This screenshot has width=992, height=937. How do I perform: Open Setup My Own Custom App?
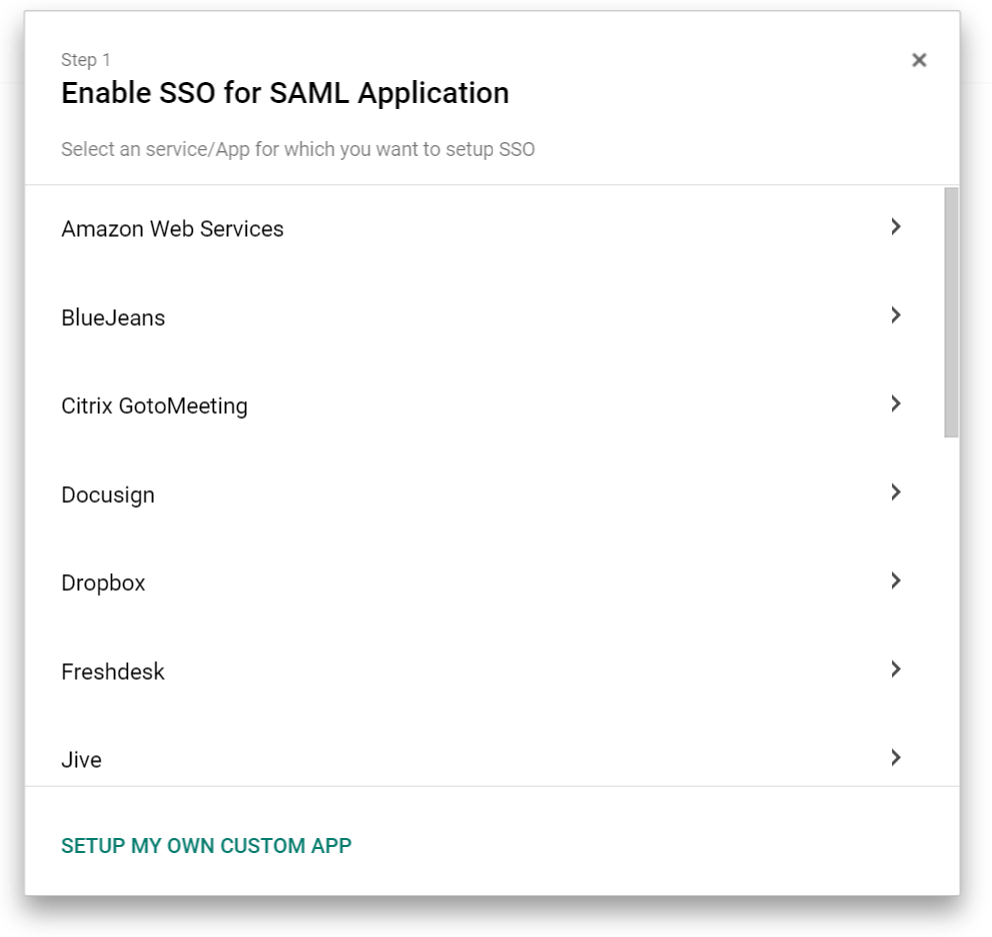[206, 844]
